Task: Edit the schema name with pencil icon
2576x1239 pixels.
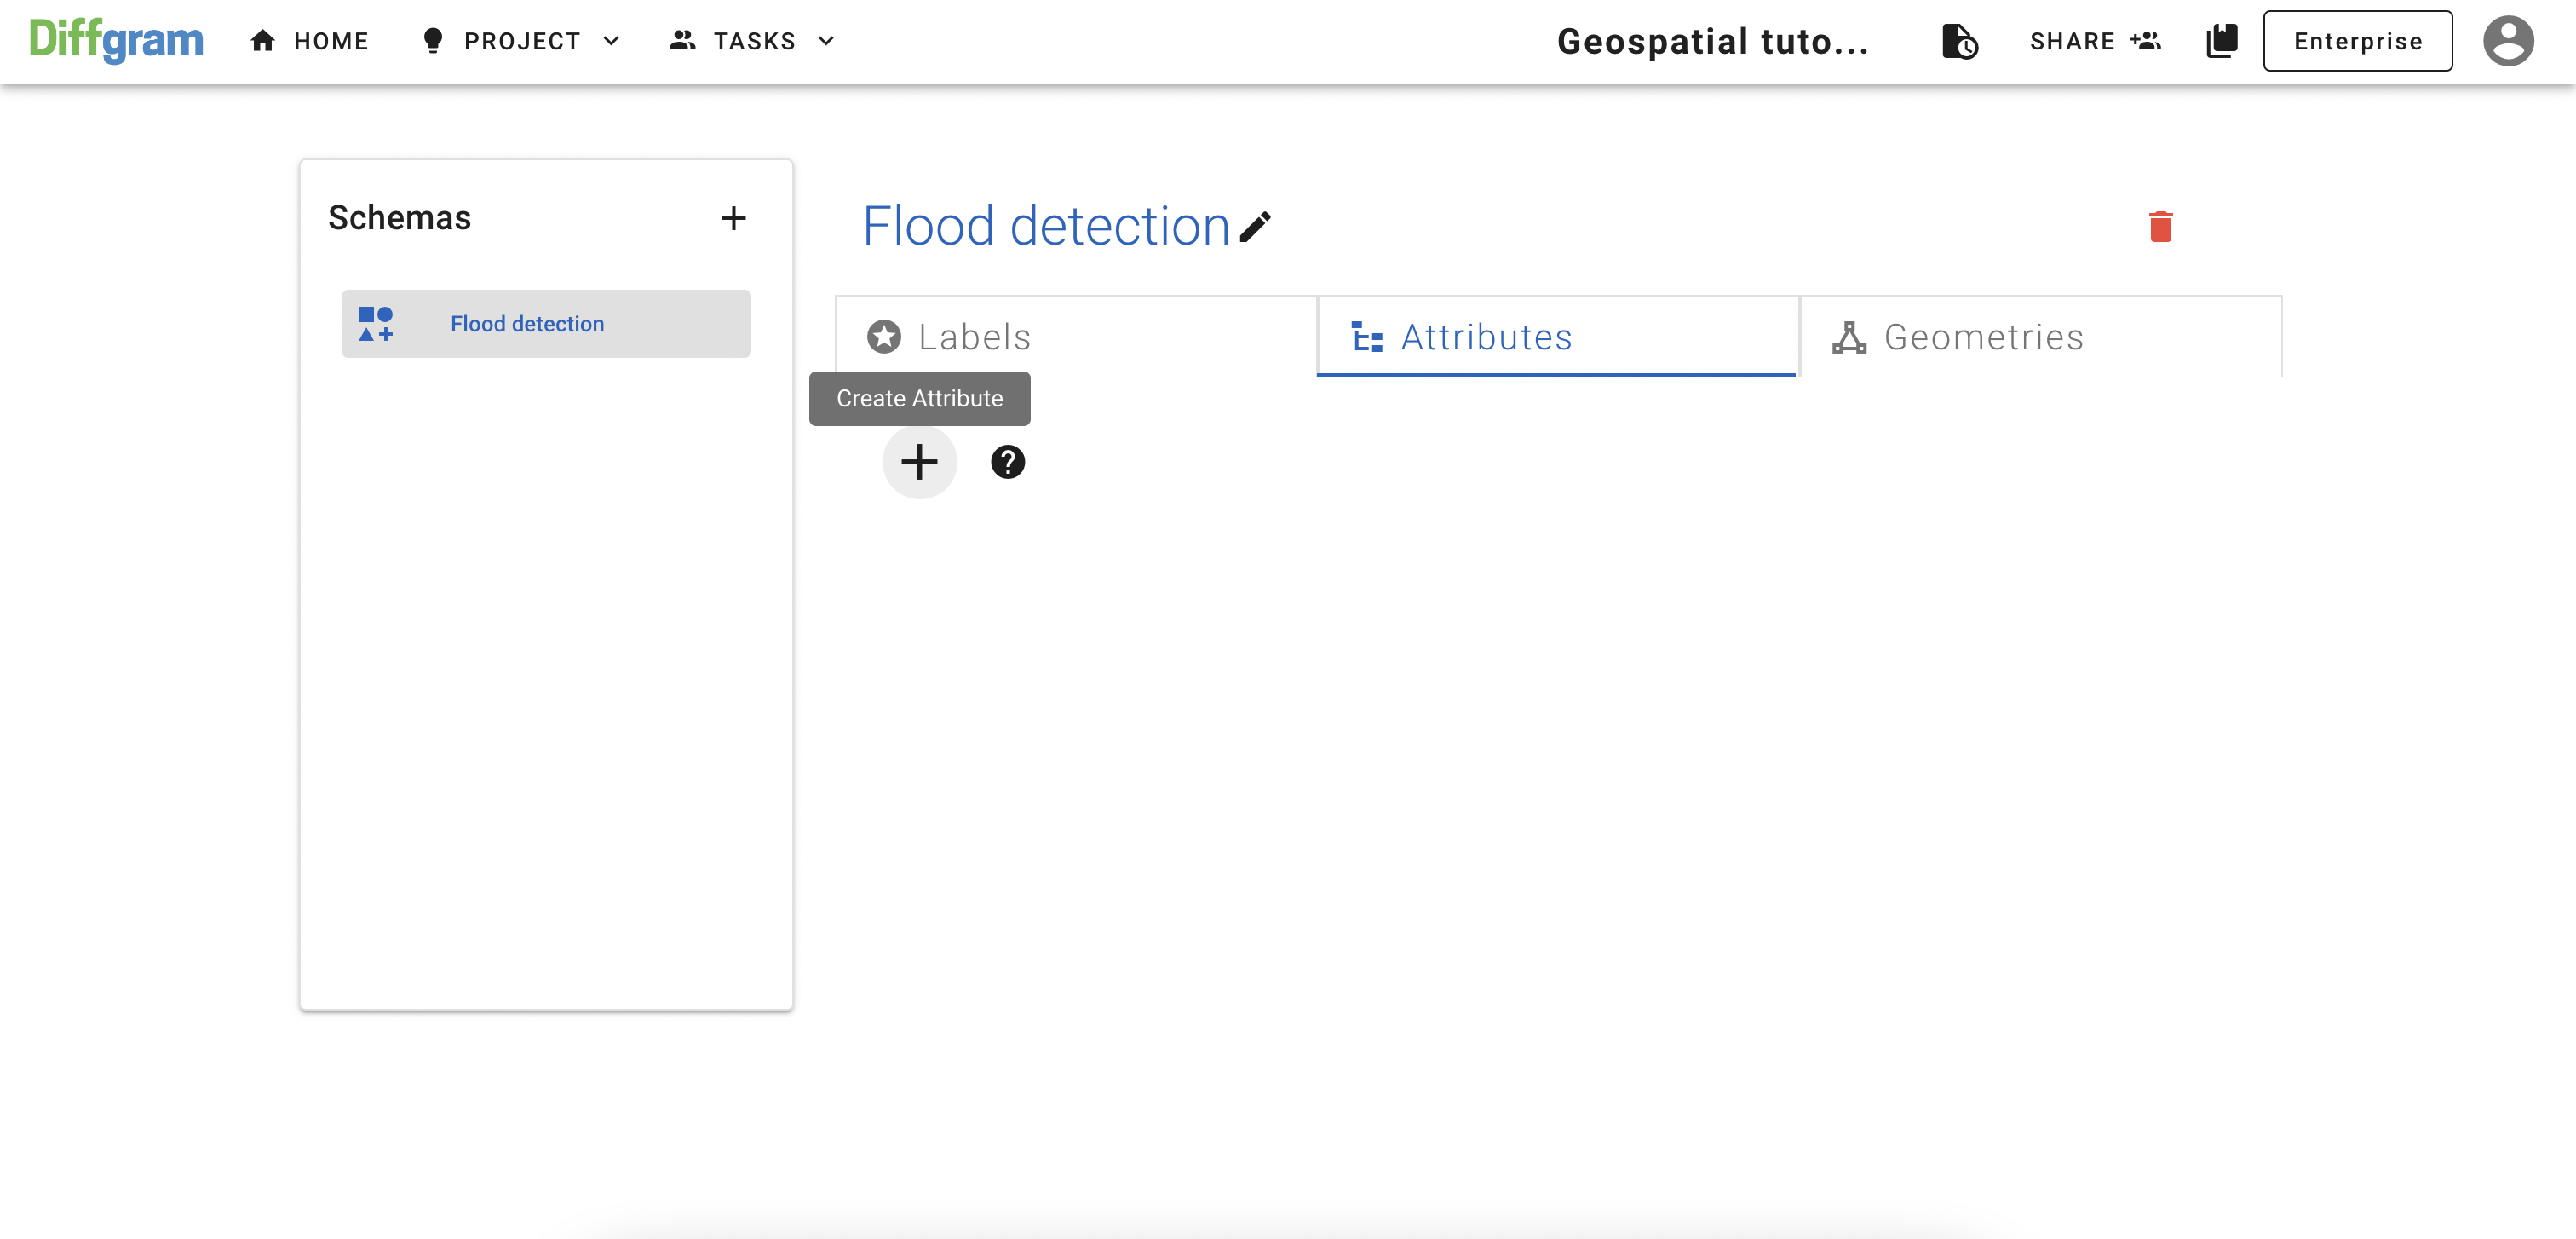Action: (1255, 227)
